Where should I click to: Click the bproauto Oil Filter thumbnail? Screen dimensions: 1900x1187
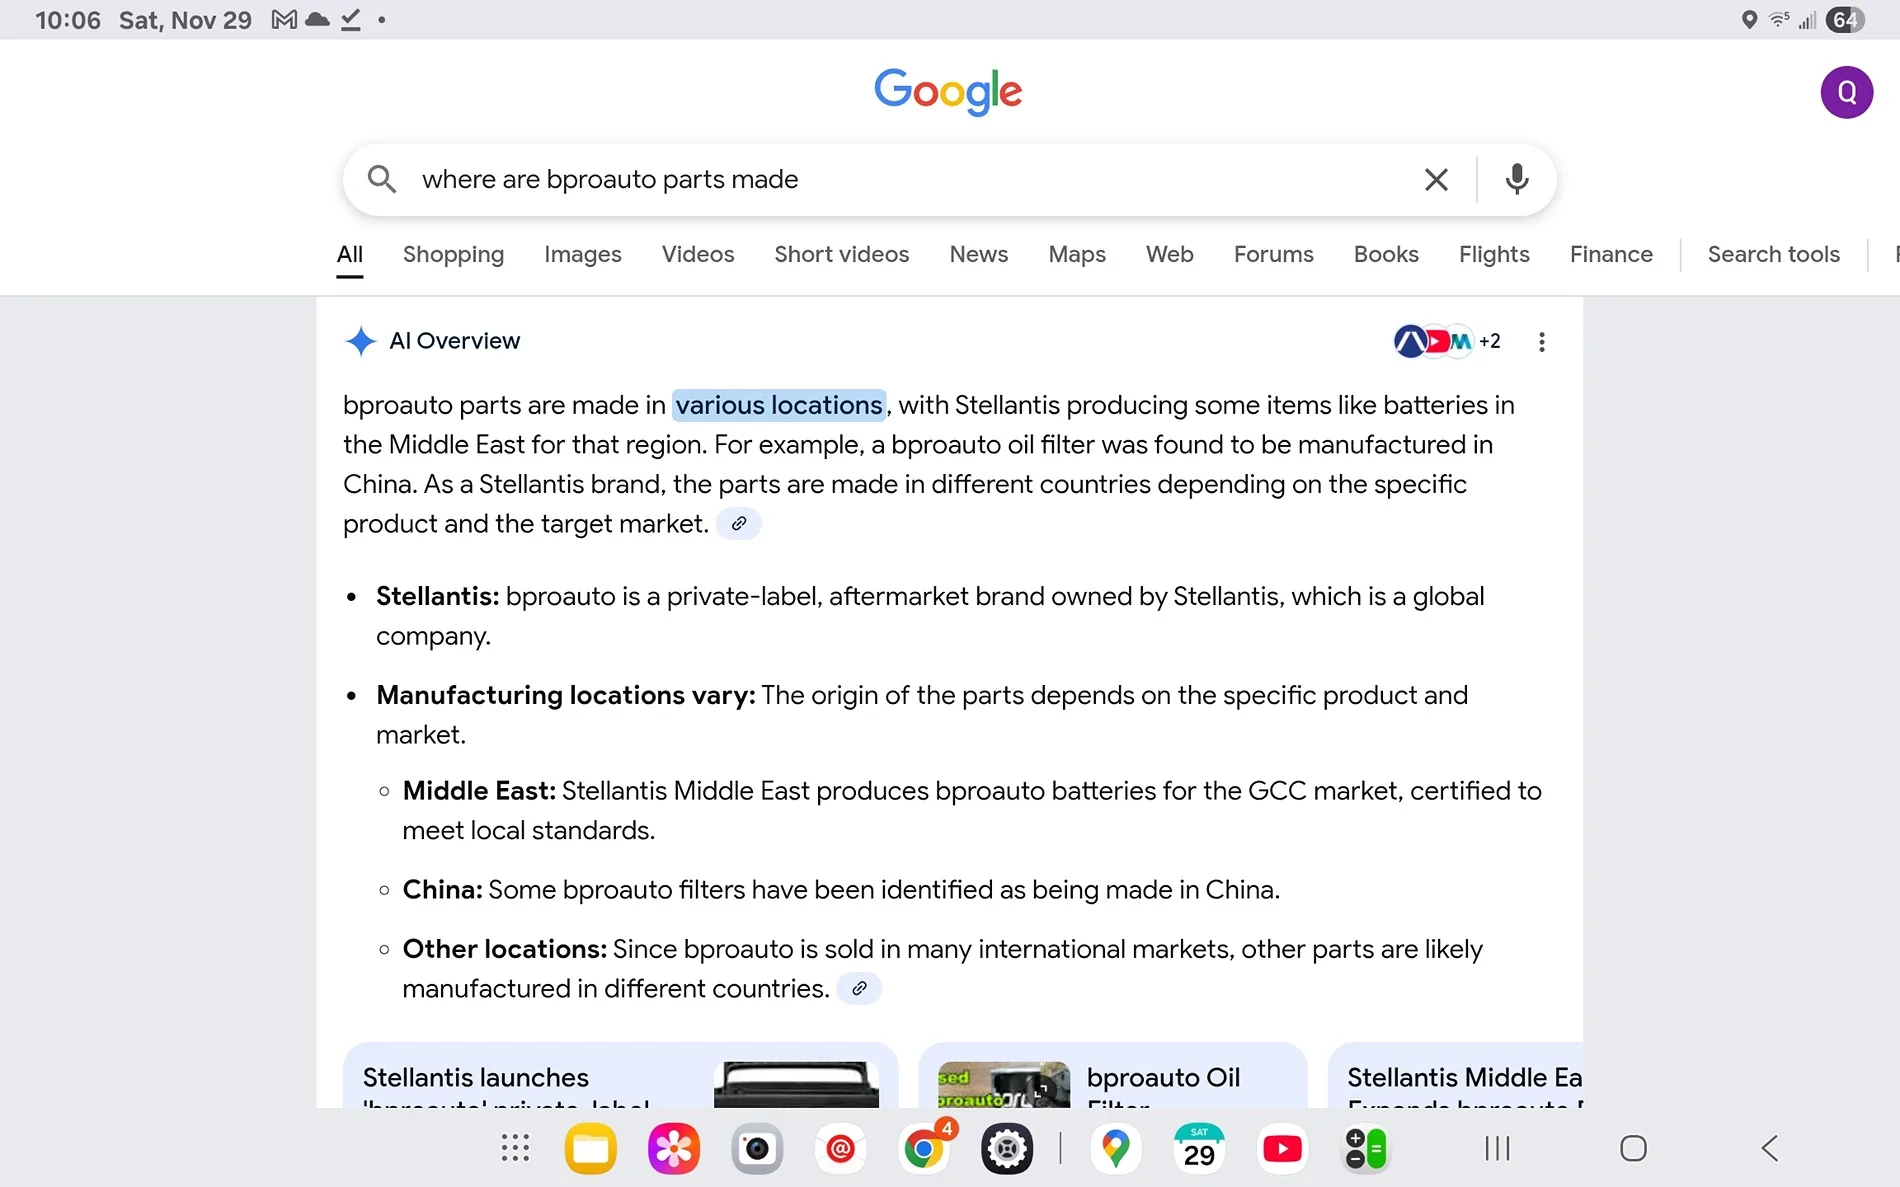(x=1003, y=1085)
